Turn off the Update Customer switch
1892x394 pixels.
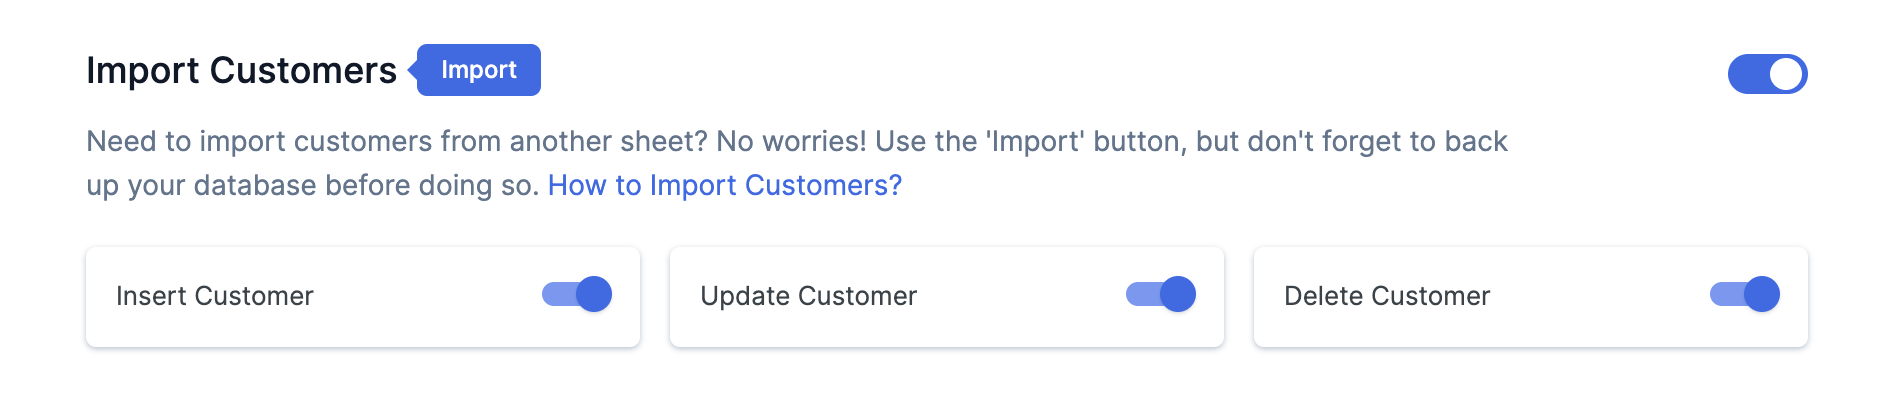point(1161,294)
